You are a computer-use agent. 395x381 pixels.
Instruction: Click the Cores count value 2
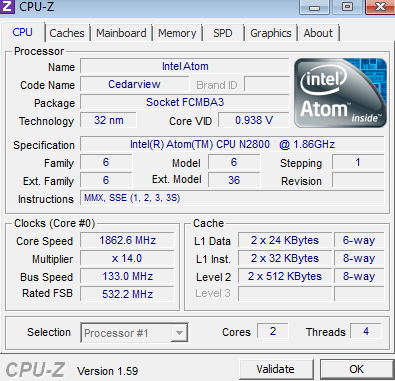[x=273, y=331]
